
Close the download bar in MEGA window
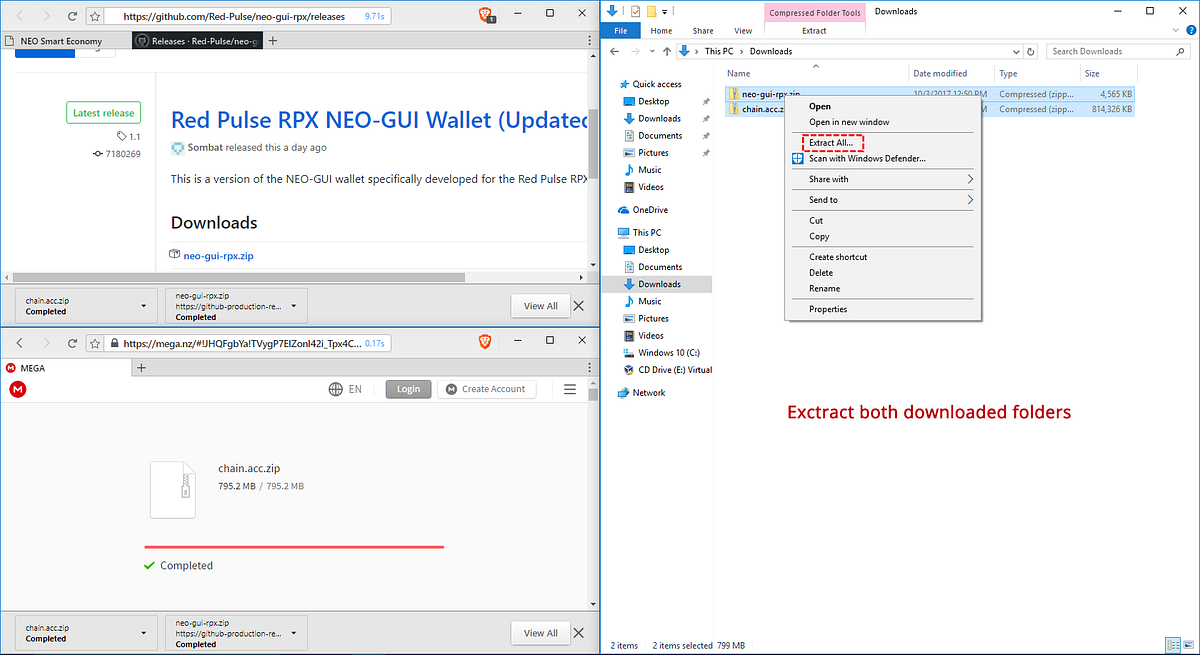[580, 632]
